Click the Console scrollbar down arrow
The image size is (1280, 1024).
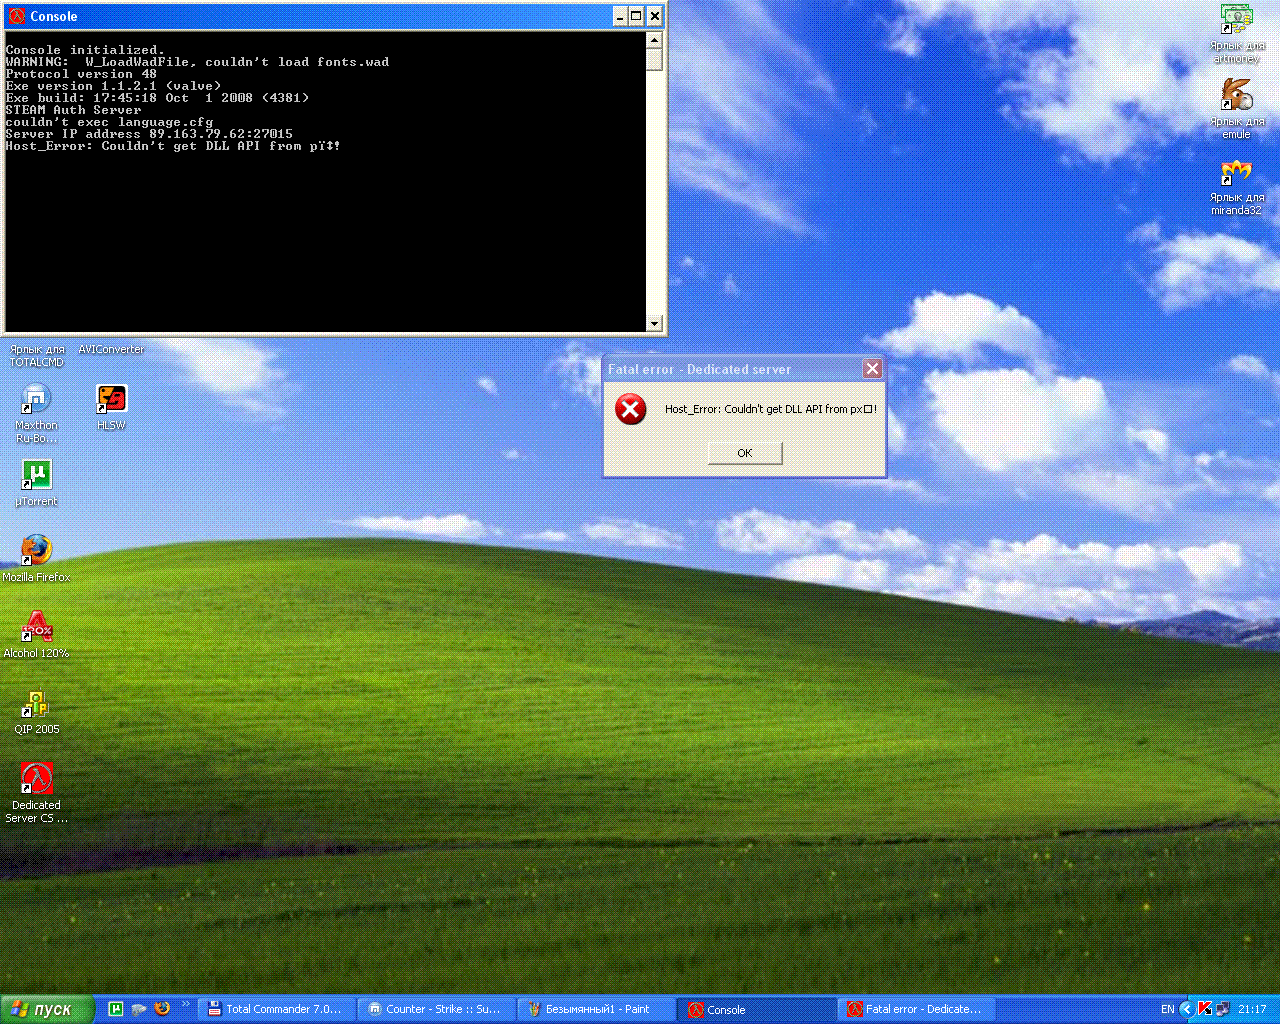[655, 323]
